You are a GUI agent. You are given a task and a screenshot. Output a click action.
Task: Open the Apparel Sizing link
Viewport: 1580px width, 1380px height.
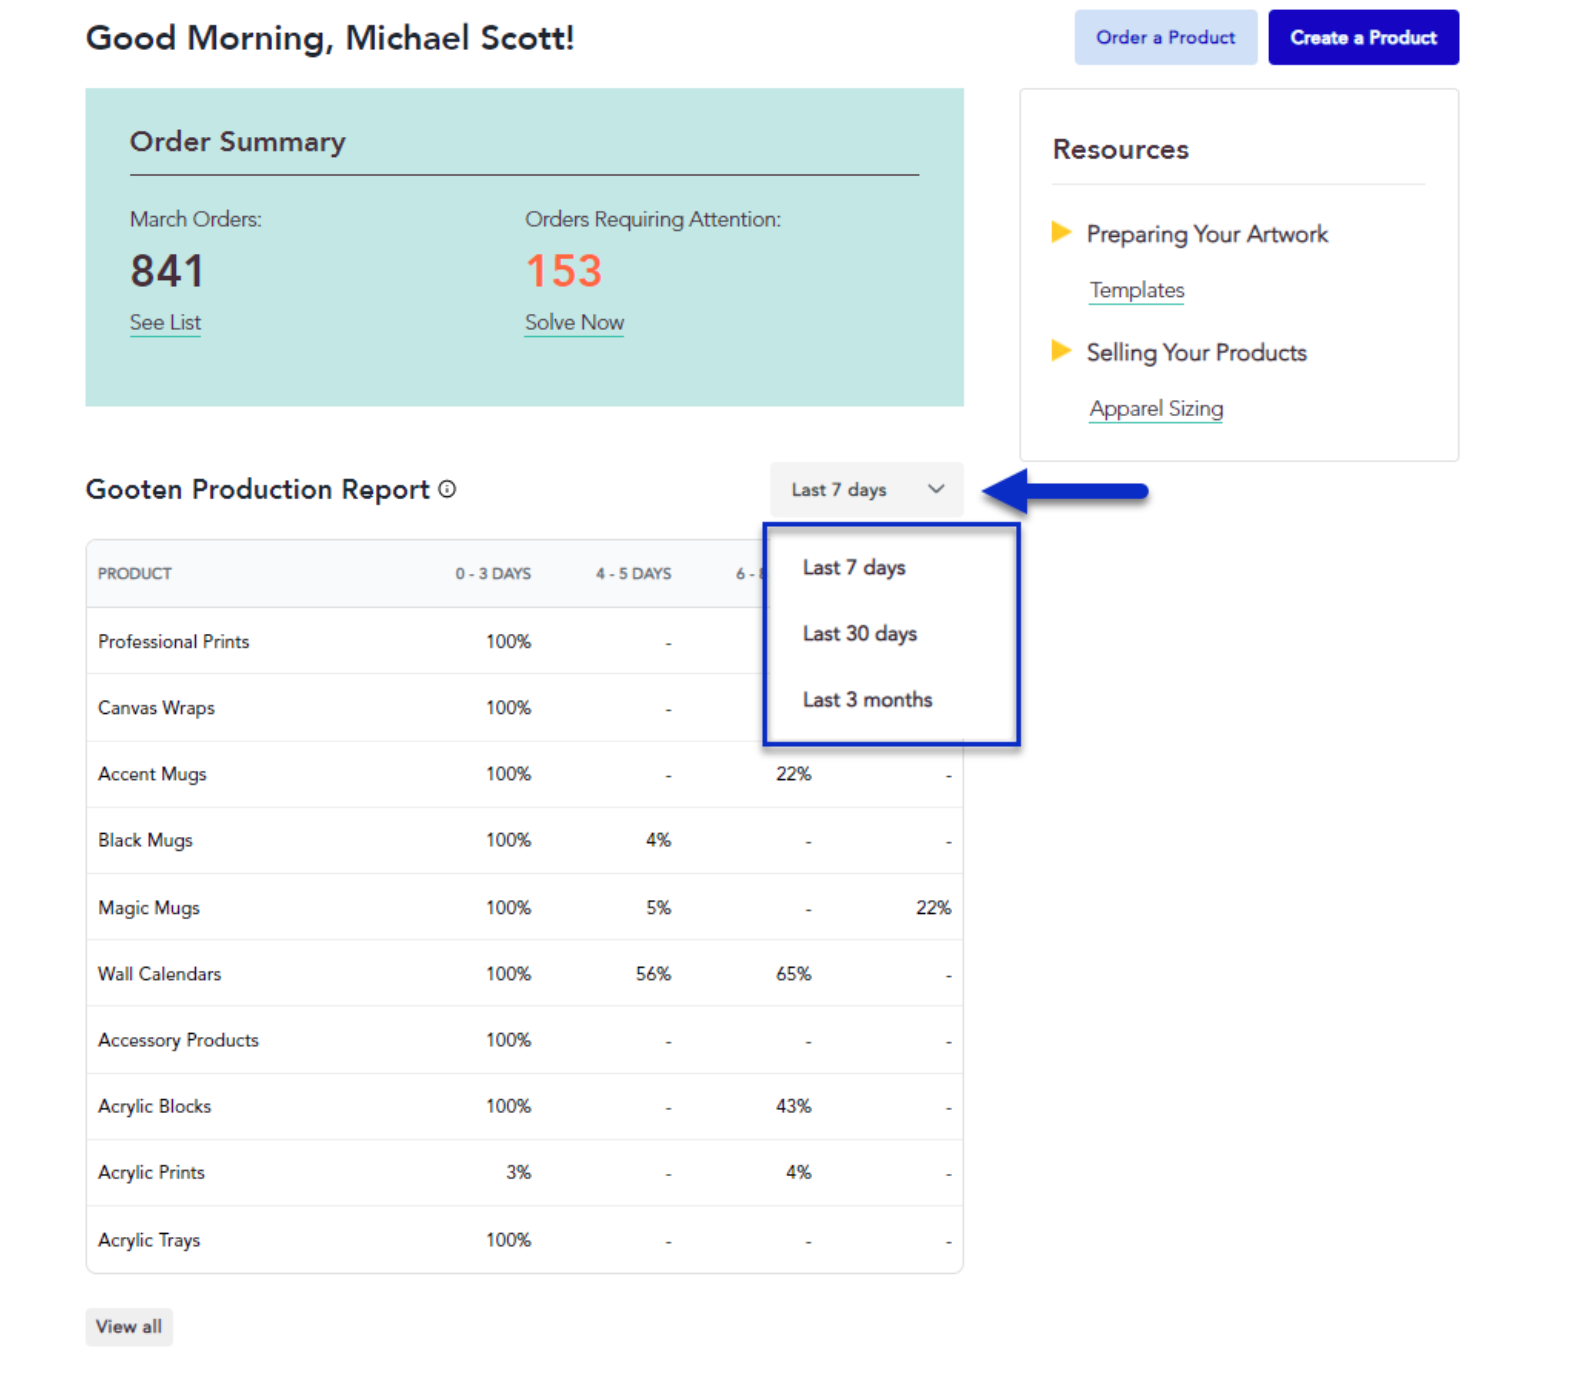[1156, 408]
